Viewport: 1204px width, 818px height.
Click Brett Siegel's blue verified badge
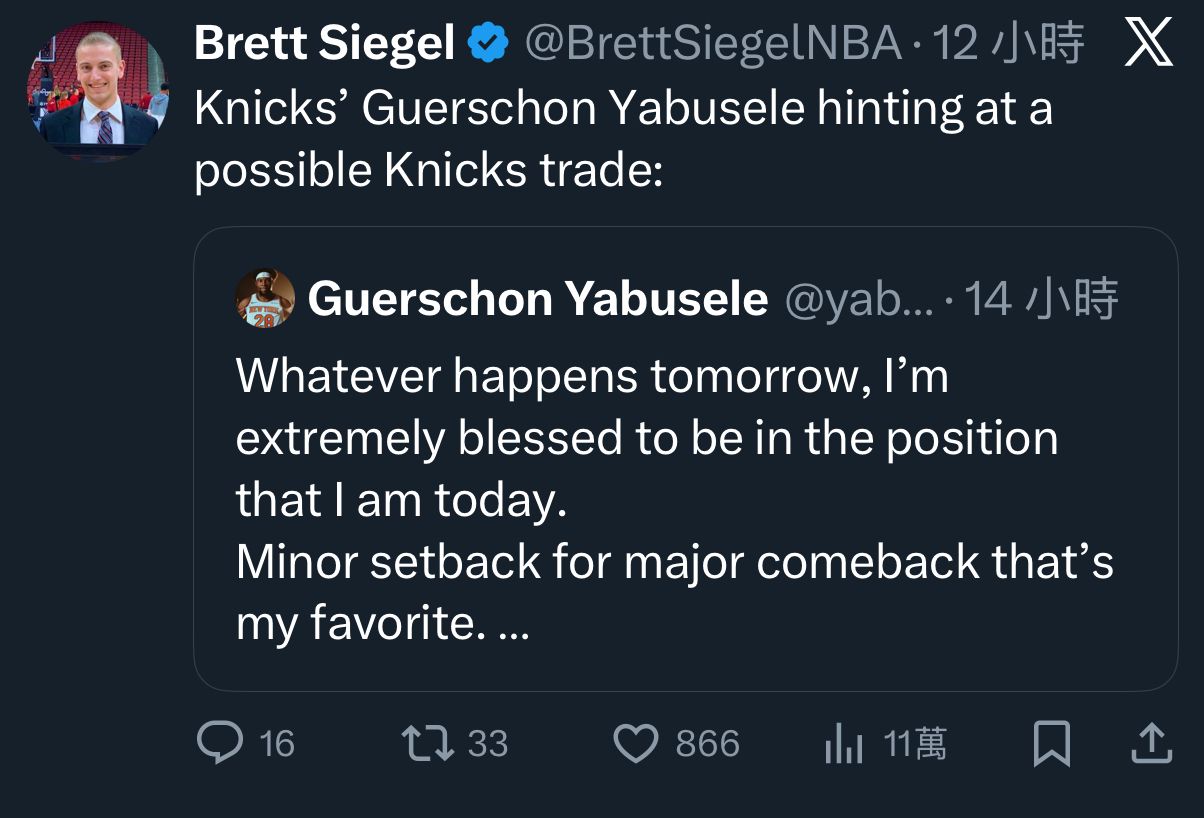(x=489, y=45)
